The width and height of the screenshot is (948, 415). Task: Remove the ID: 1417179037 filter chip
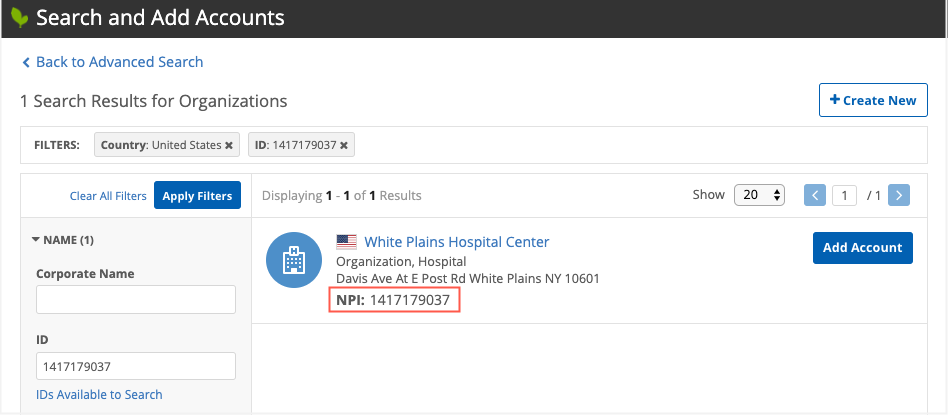click(344, 145)
